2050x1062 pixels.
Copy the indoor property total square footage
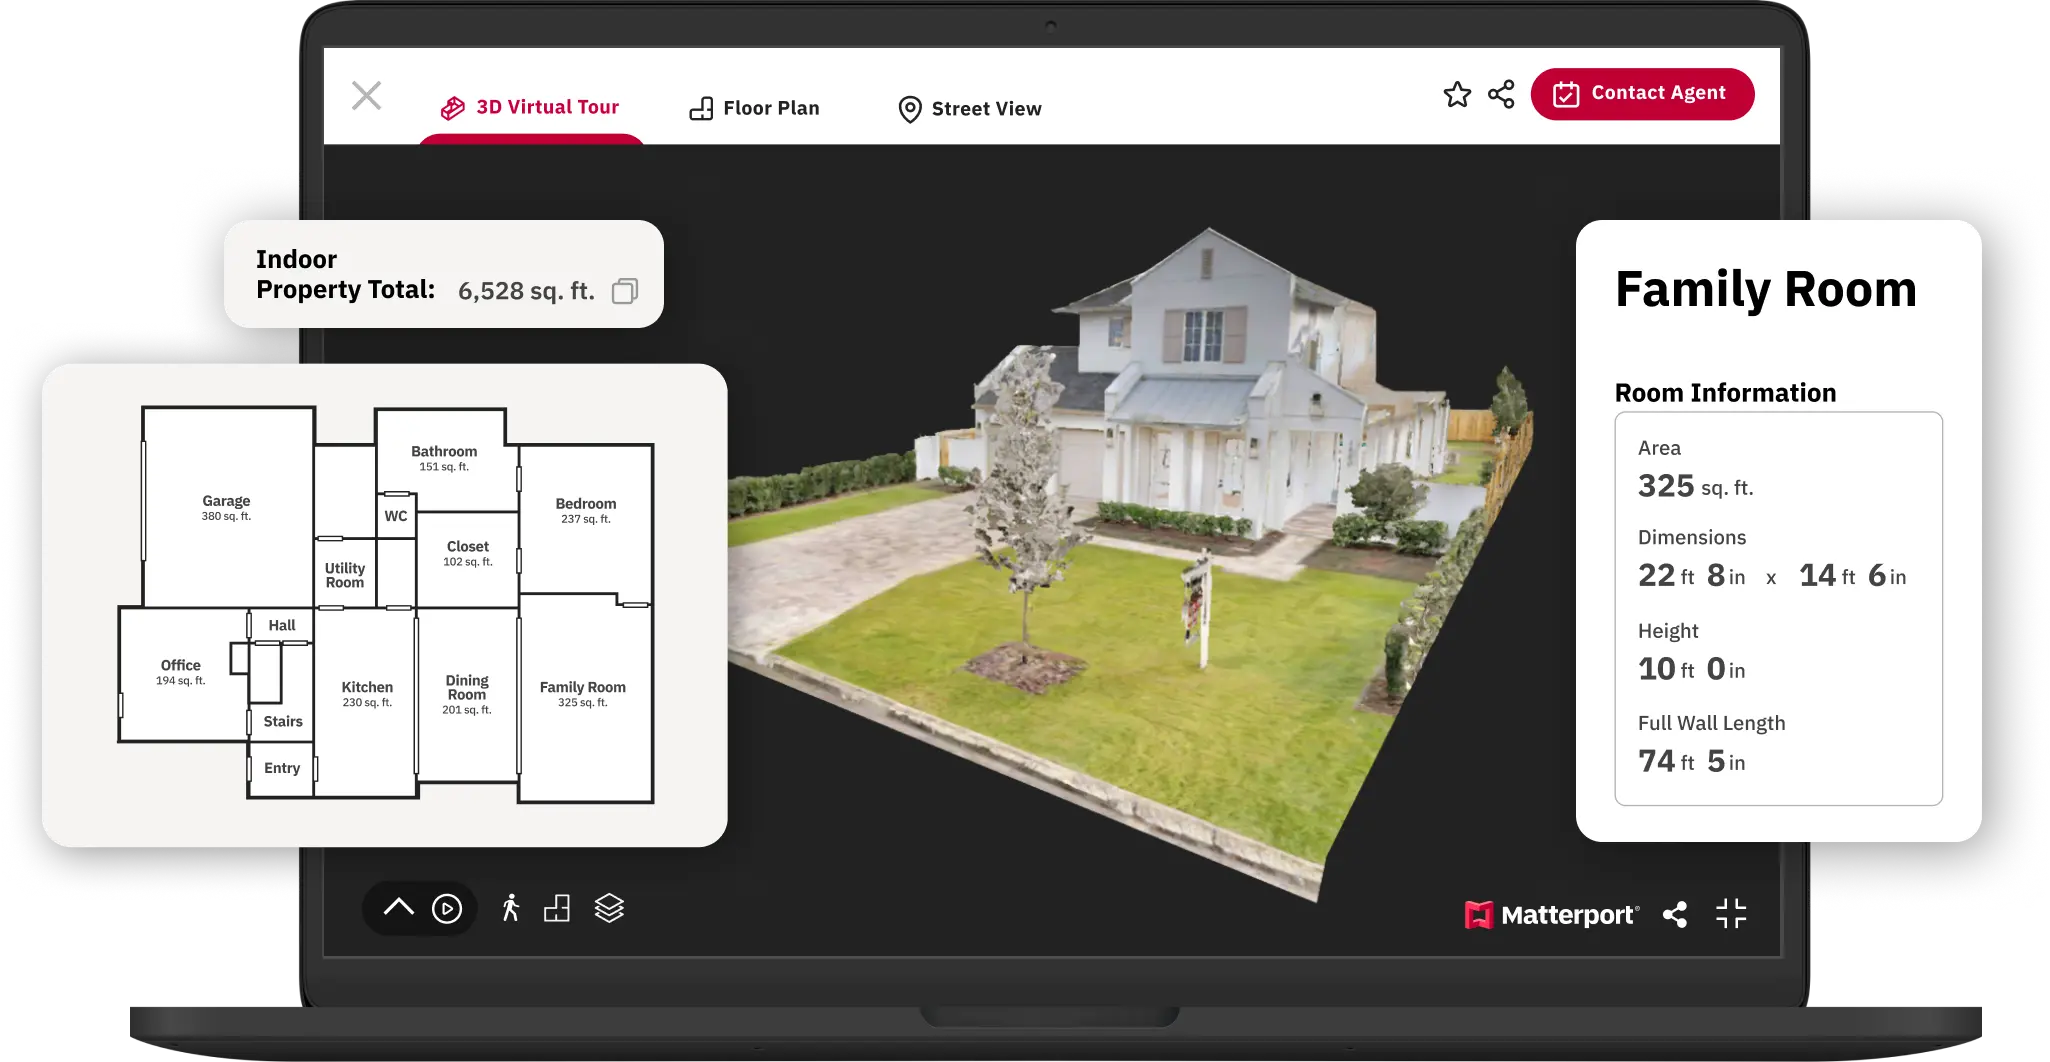click(625, 291)
